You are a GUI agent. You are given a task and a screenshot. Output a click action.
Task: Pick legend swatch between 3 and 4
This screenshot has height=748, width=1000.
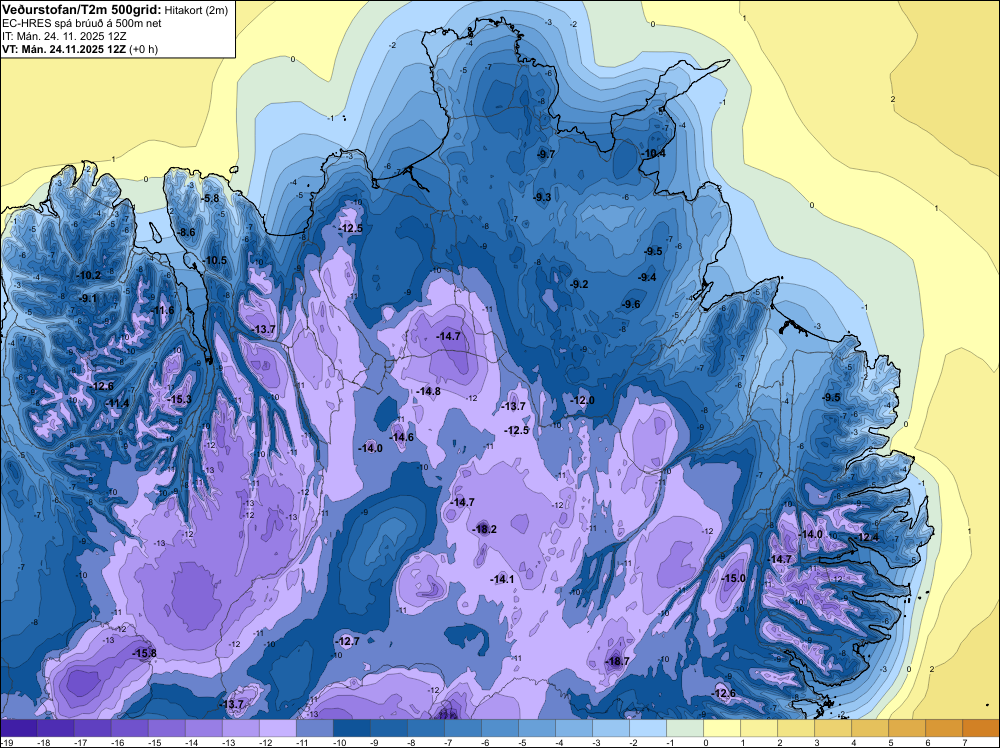pos(833,728)
